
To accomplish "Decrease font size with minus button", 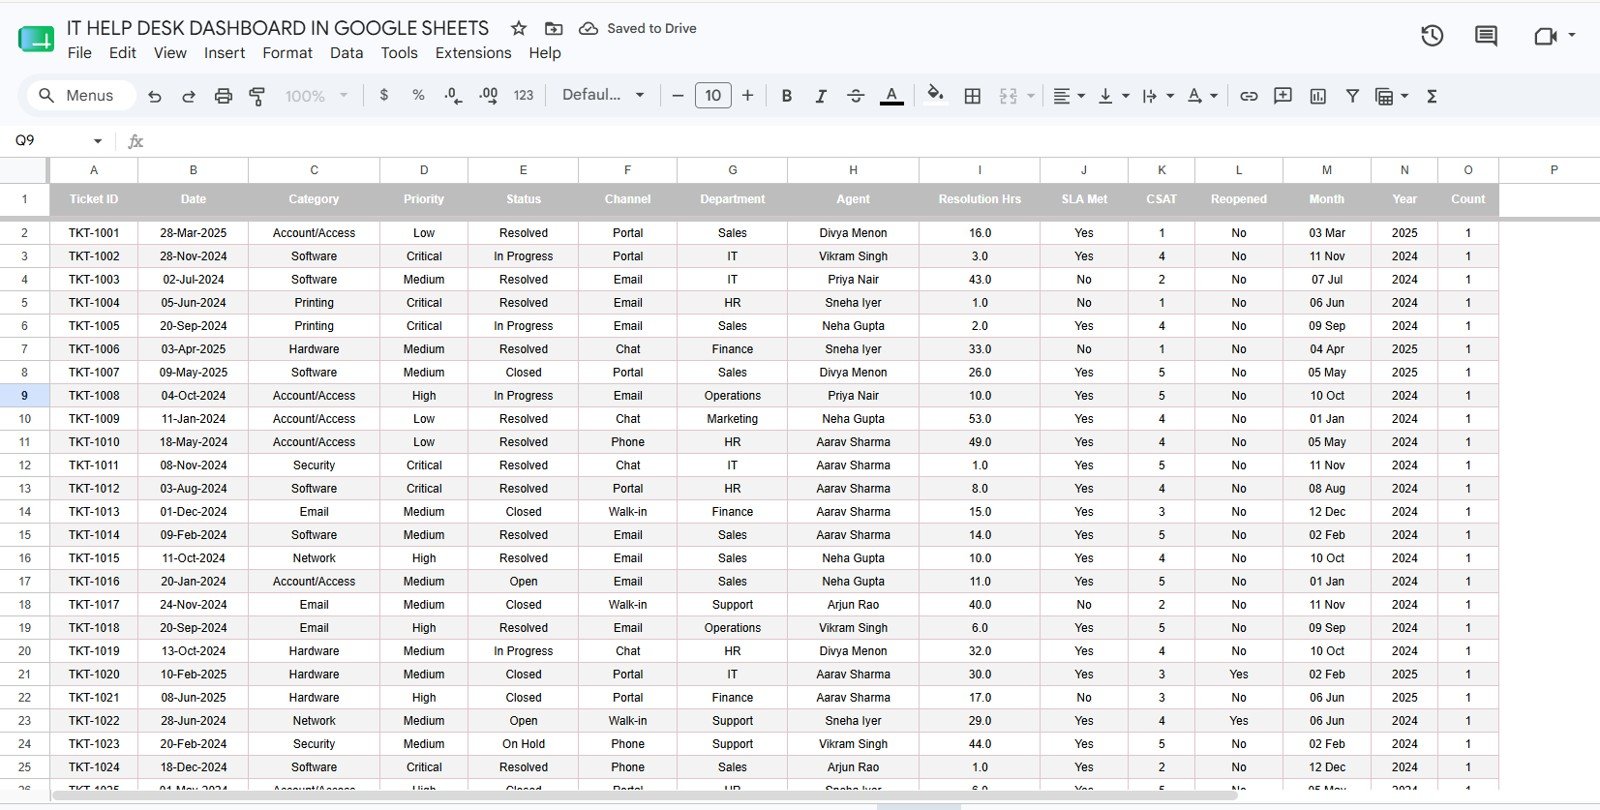I will 678,95.
